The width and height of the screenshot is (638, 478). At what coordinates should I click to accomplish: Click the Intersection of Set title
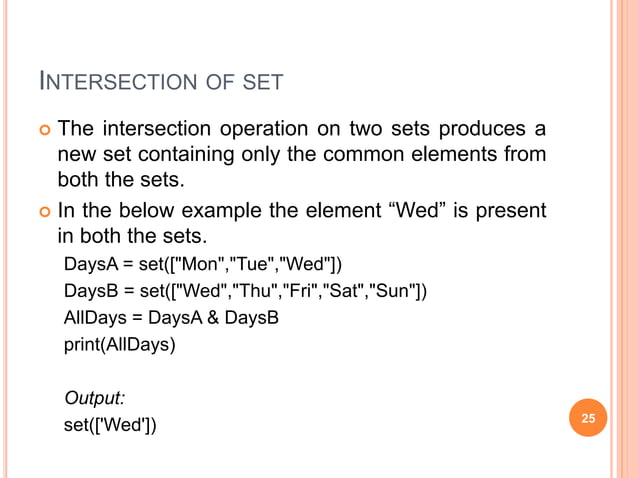coord(161,81)
